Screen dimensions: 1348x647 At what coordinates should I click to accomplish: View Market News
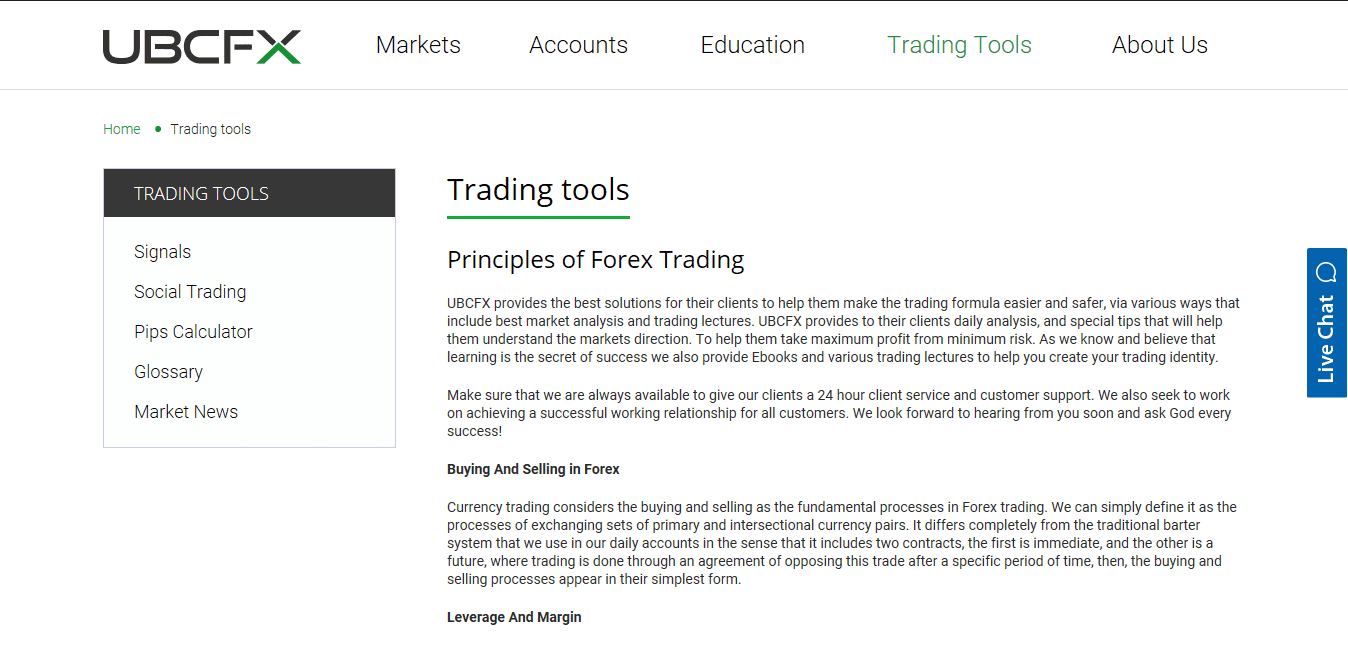click(186, 411)
